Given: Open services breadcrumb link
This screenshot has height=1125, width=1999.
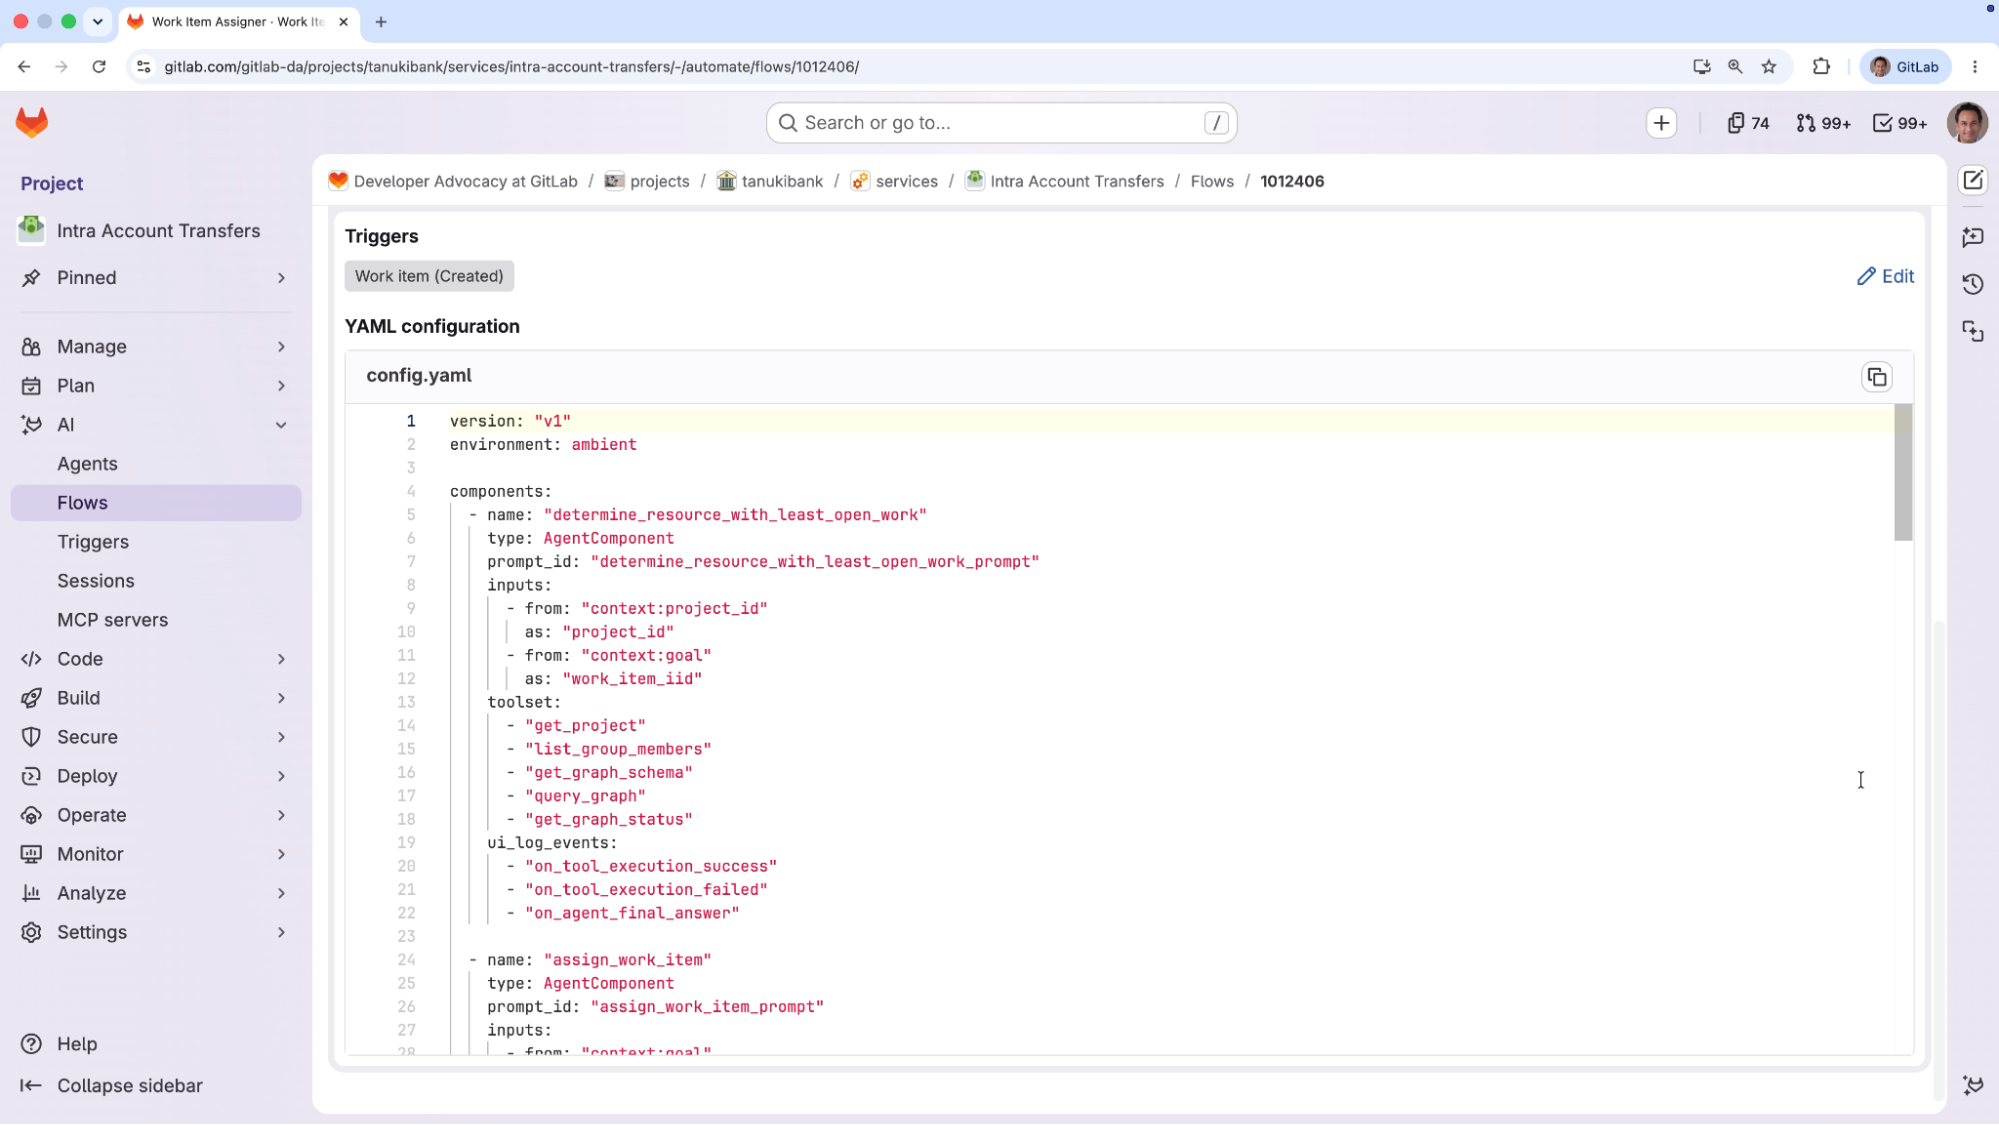Looking at the screenshot, I should pos(906,181).
